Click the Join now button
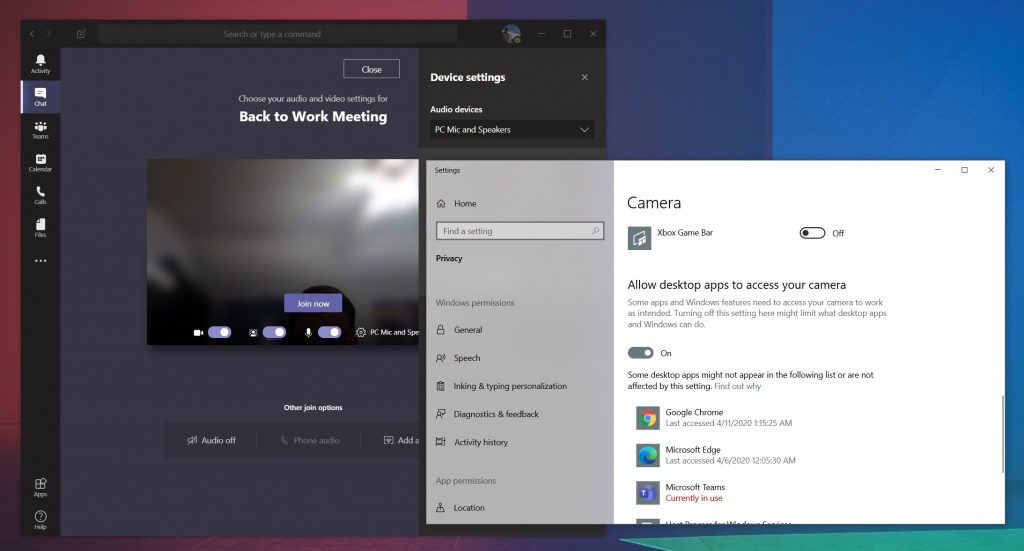1024x551 pixels. click(x=313, y=303)
